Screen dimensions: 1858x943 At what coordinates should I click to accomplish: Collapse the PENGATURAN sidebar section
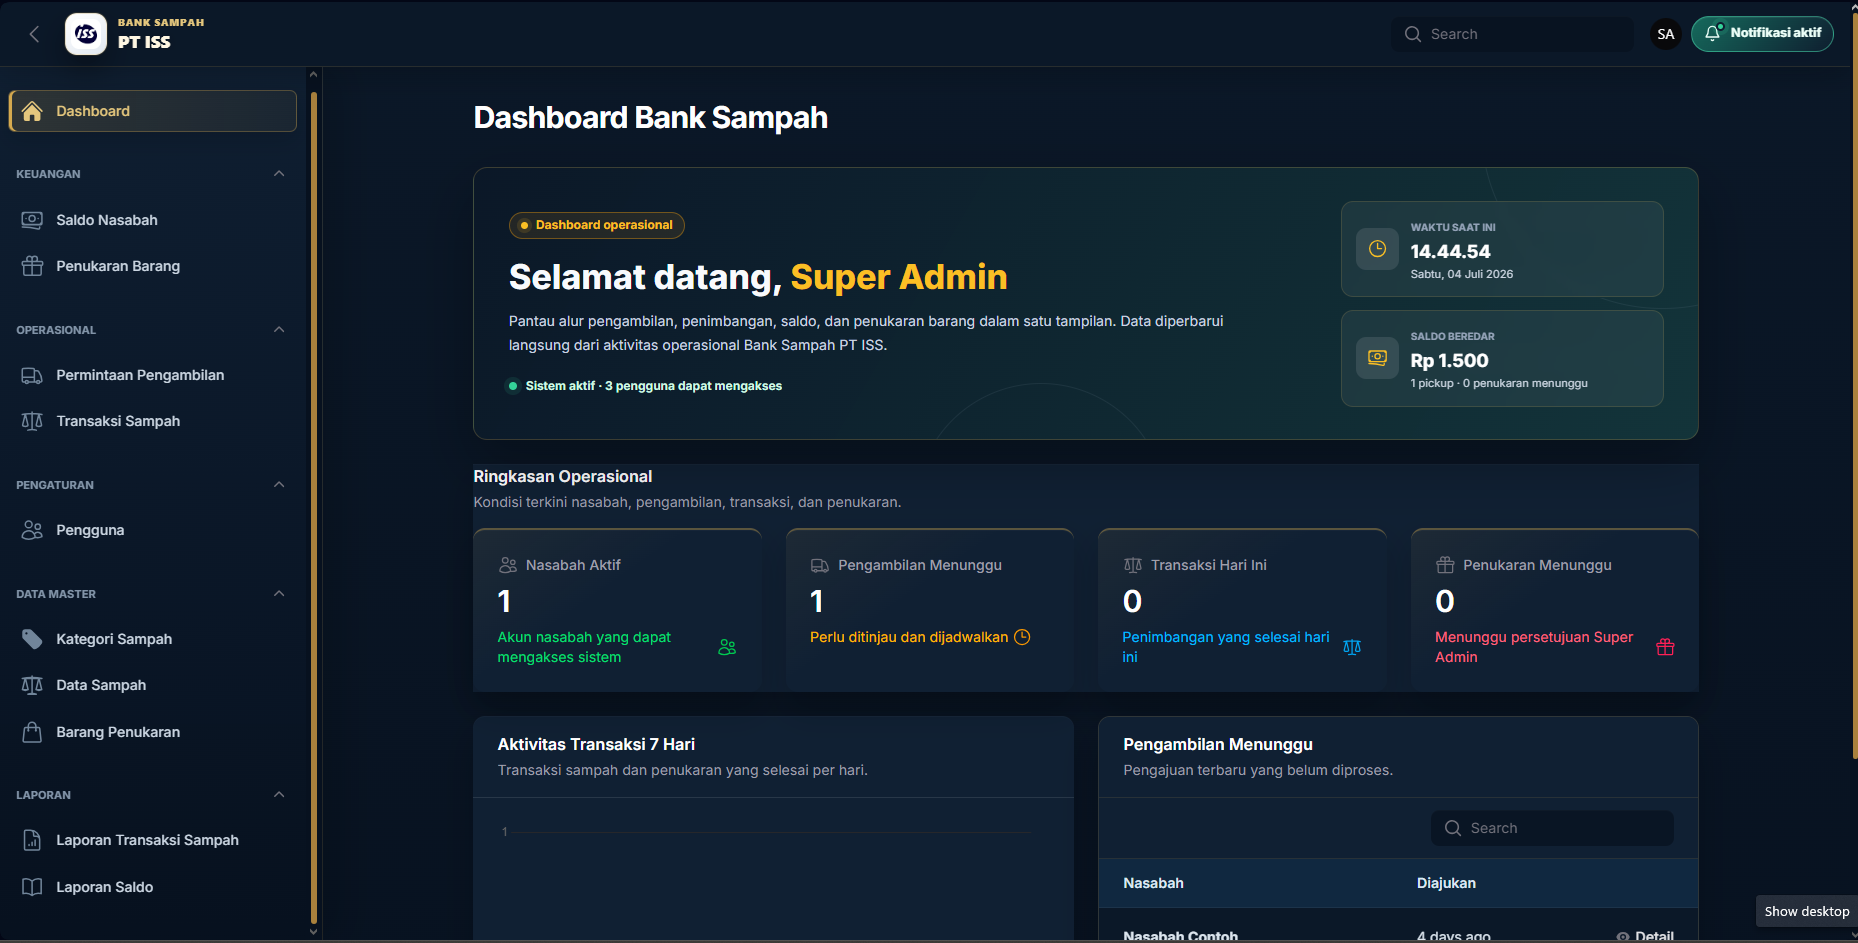click(279, 485)
